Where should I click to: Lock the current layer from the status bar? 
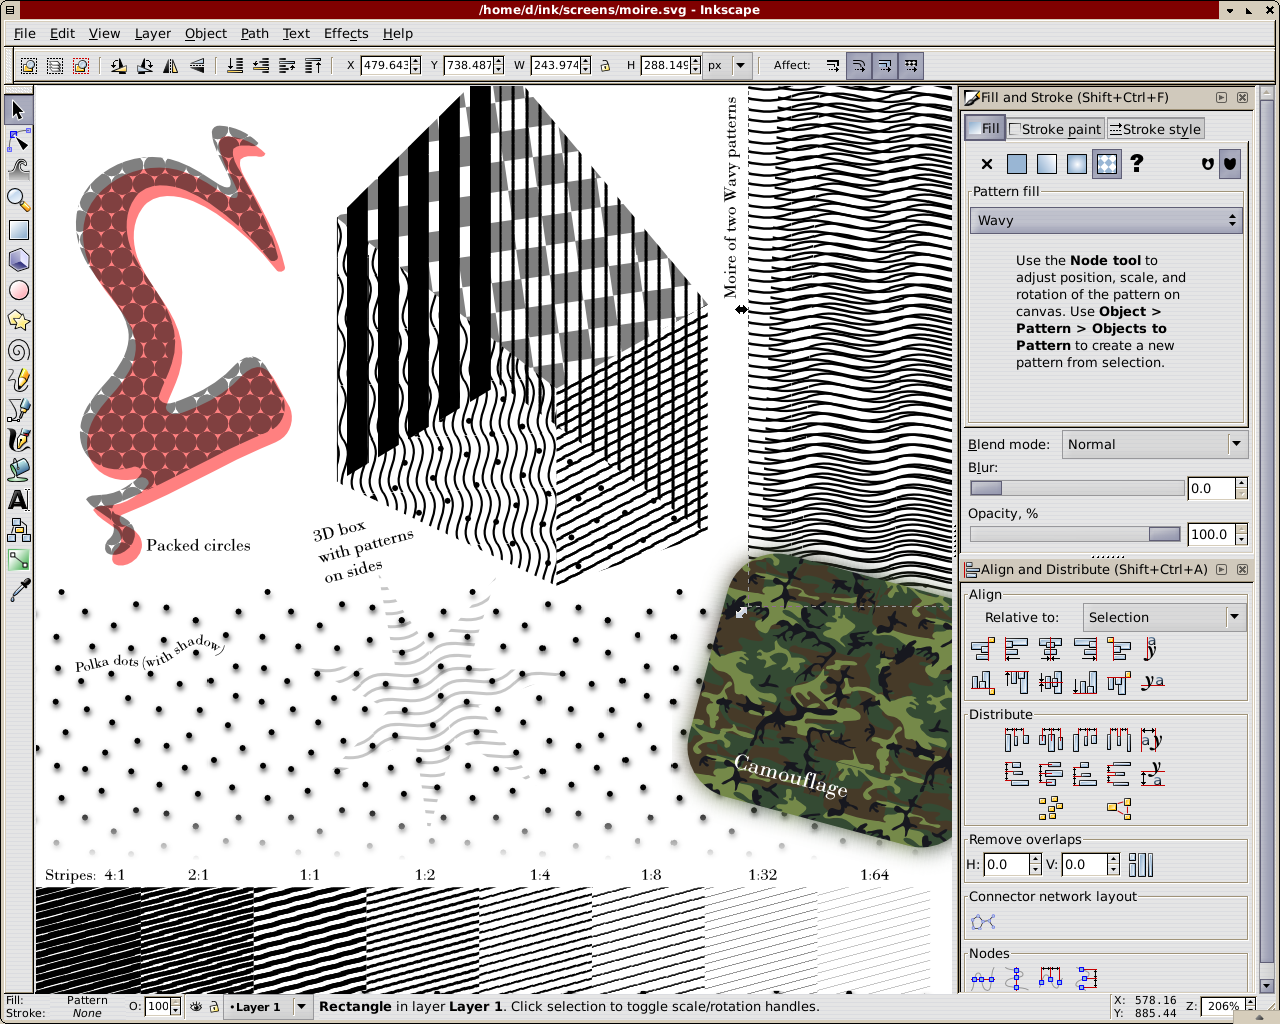click(215, 1007)
